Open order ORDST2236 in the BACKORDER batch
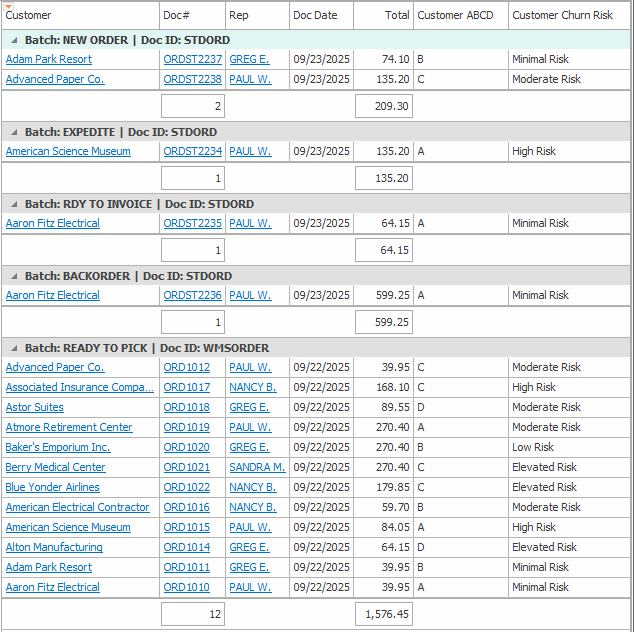Screen dimensions: 634x632 192,295
